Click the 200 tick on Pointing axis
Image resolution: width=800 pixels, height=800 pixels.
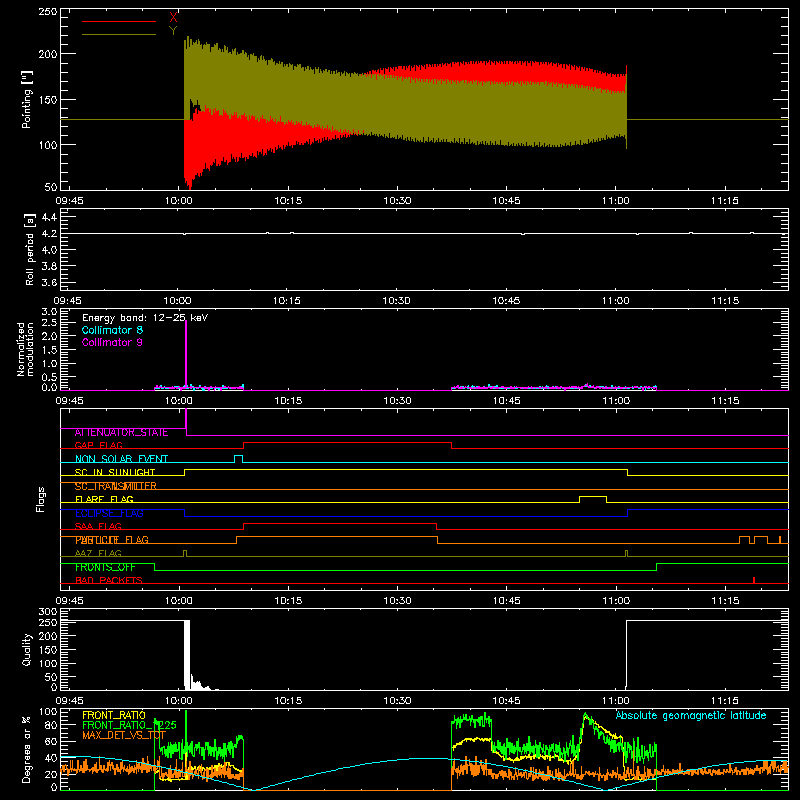[48, 54]
